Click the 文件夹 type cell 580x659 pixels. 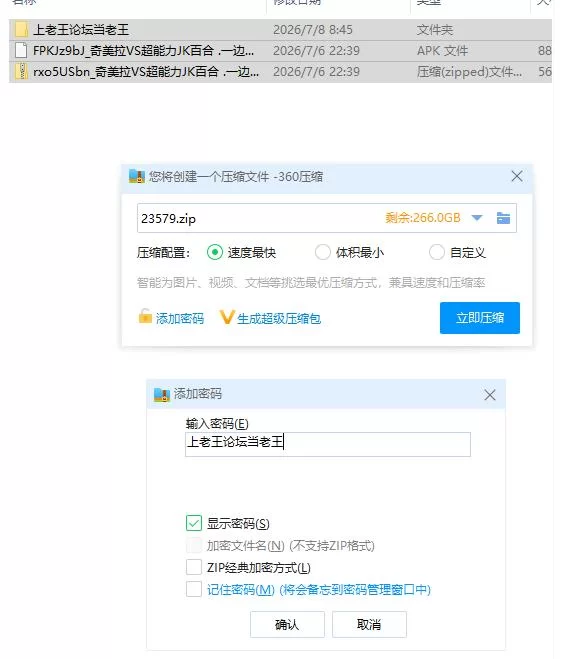click(435, 30)
